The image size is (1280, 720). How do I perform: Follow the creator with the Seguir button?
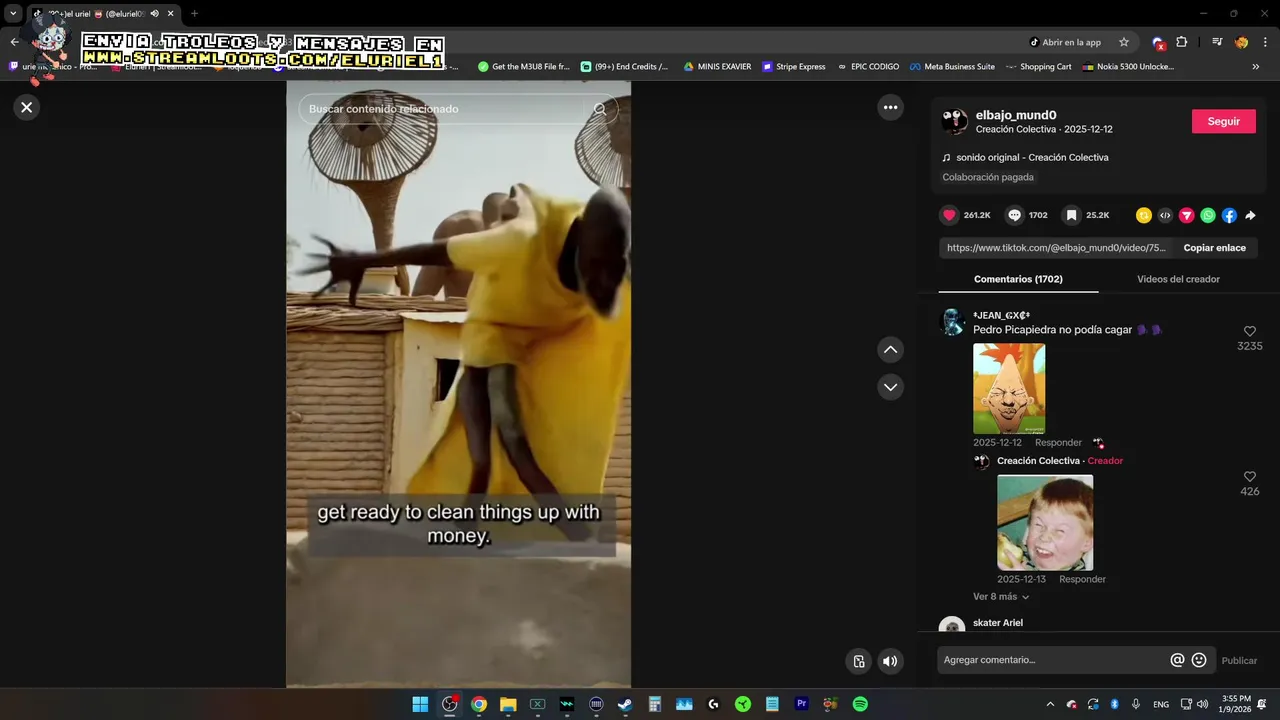pos(1223,121)
